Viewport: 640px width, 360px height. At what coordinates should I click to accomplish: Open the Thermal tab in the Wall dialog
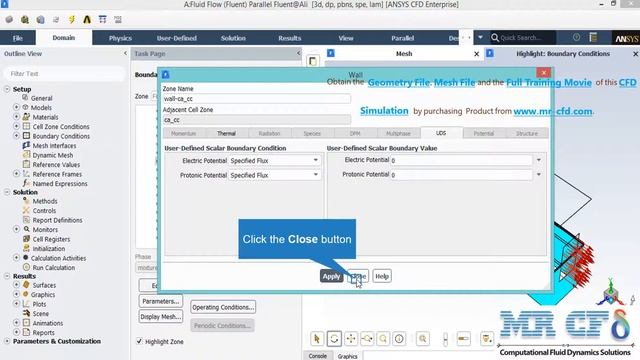click(227, 133)
